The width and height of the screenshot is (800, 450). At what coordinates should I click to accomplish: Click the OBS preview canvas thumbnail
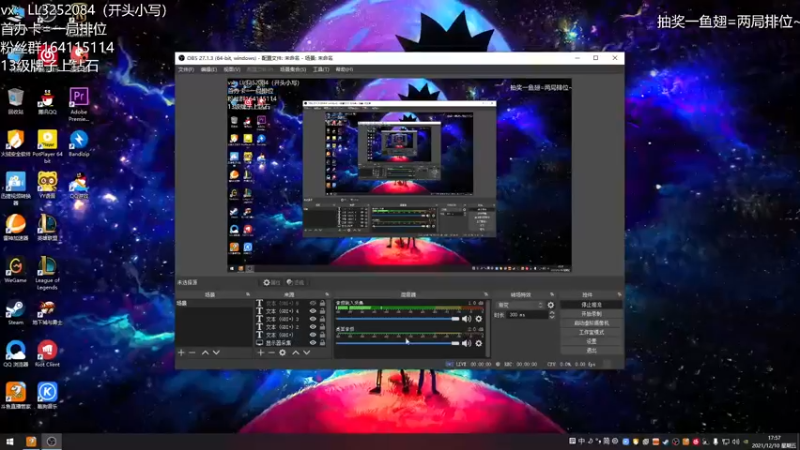pos(399,175)
